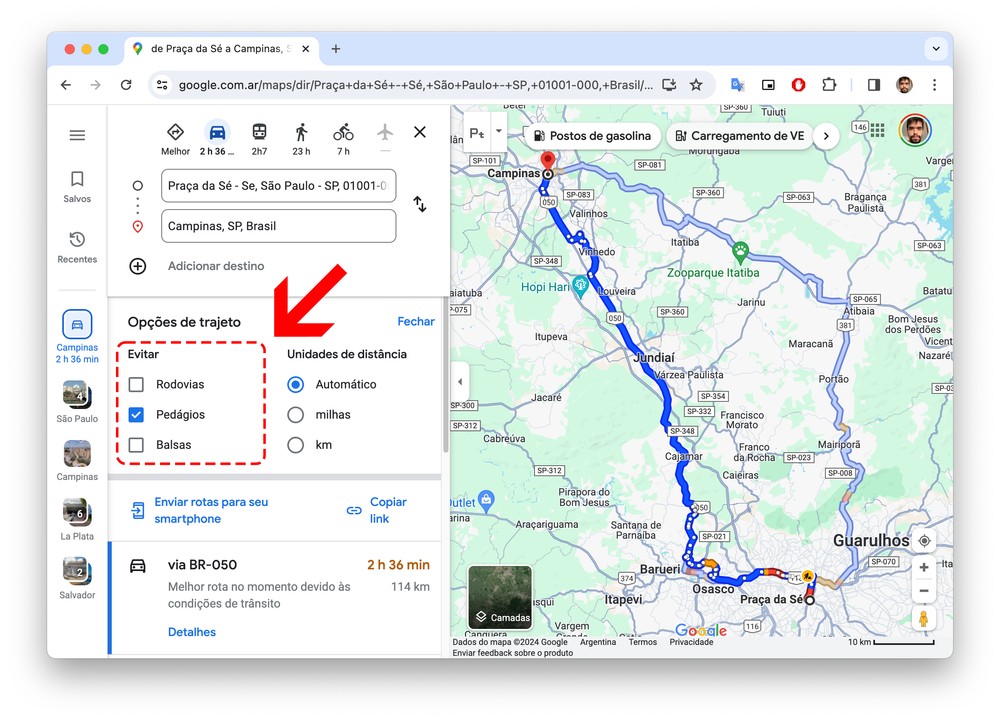
Task: Select driving travel mode
Action: (x=217, y=139)
